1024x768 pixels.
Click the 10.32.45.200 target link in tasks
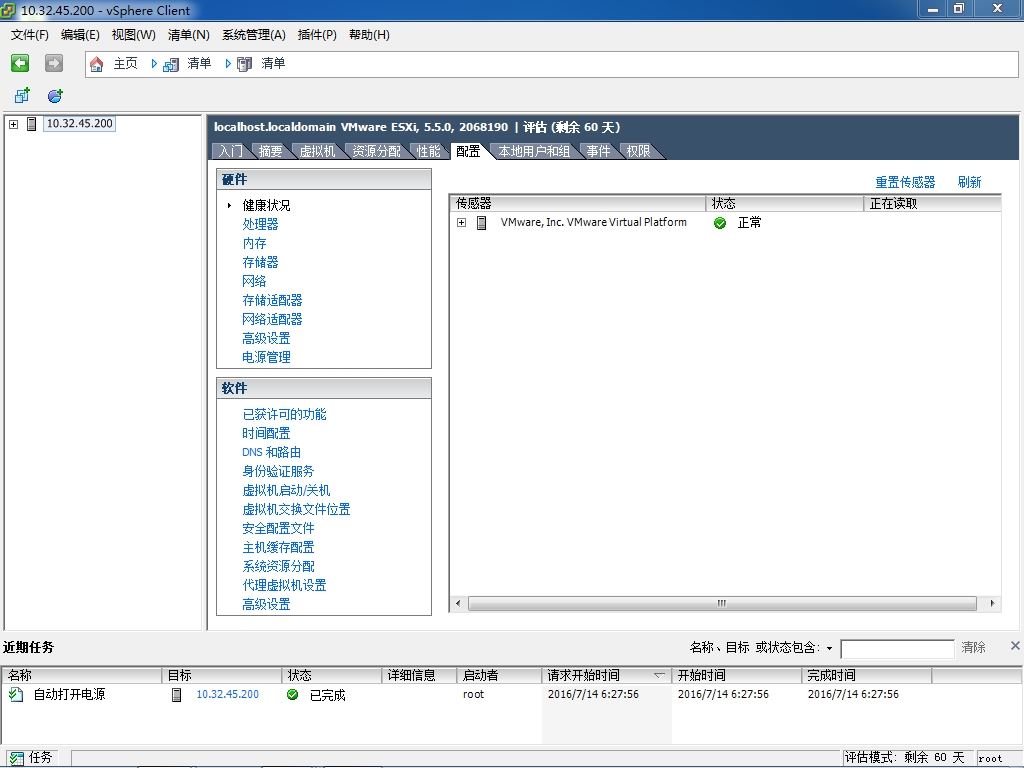(x=228, y=694)
